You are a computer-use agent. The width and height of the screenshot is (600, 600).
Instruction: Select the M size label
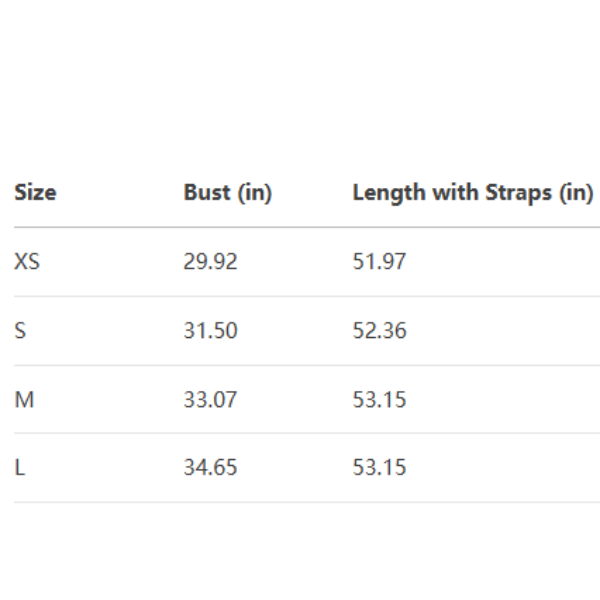click(x=24, y=400)
